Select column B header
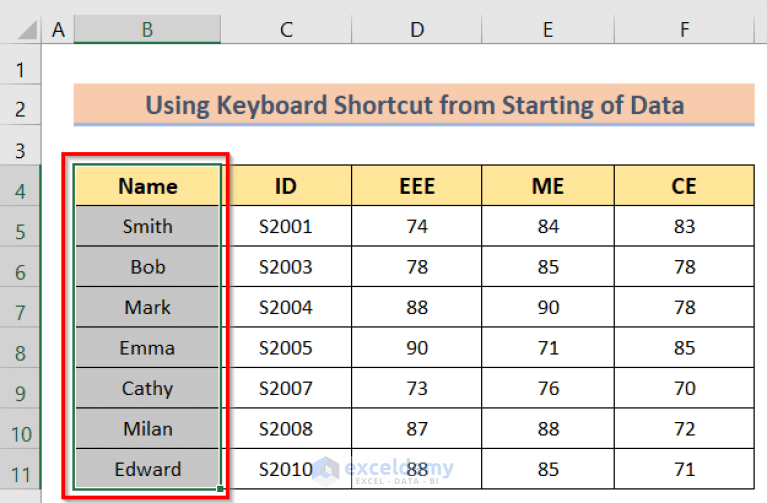Screen dimensions: 767x503 (x=147, y=29)
